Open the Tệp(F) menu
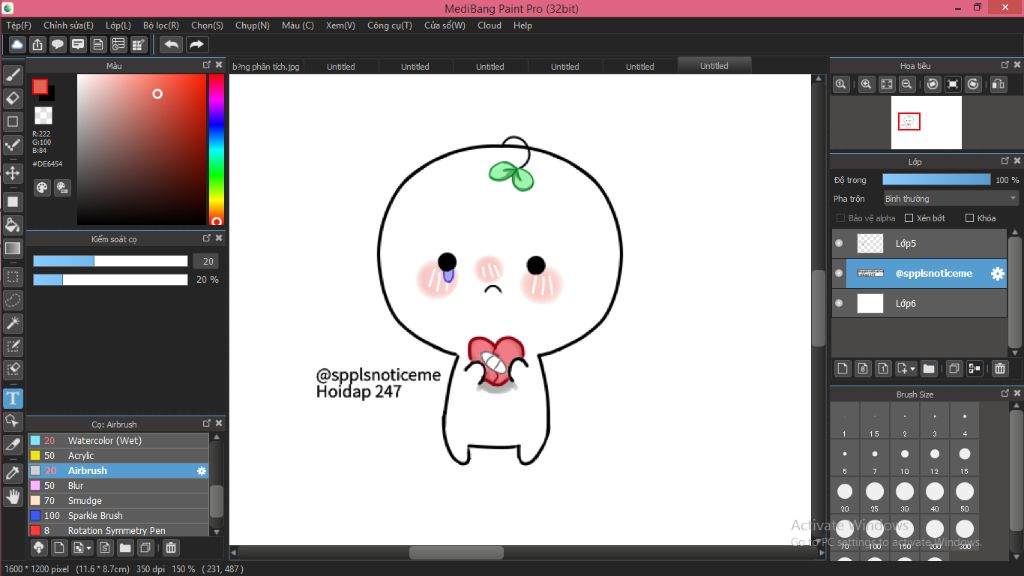Screen dimensions: 1024x576 (19, 25)
